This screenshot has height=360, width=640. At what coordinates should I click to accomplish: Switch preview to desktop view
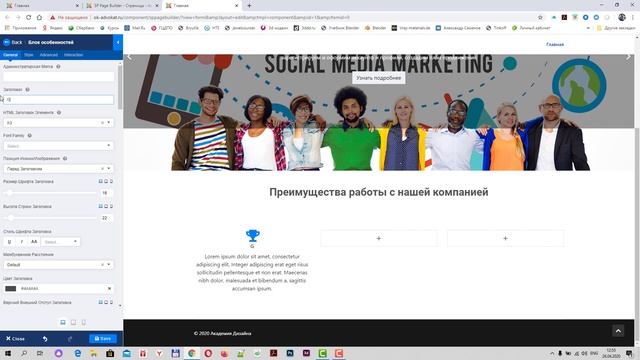(x=63, y=322)
